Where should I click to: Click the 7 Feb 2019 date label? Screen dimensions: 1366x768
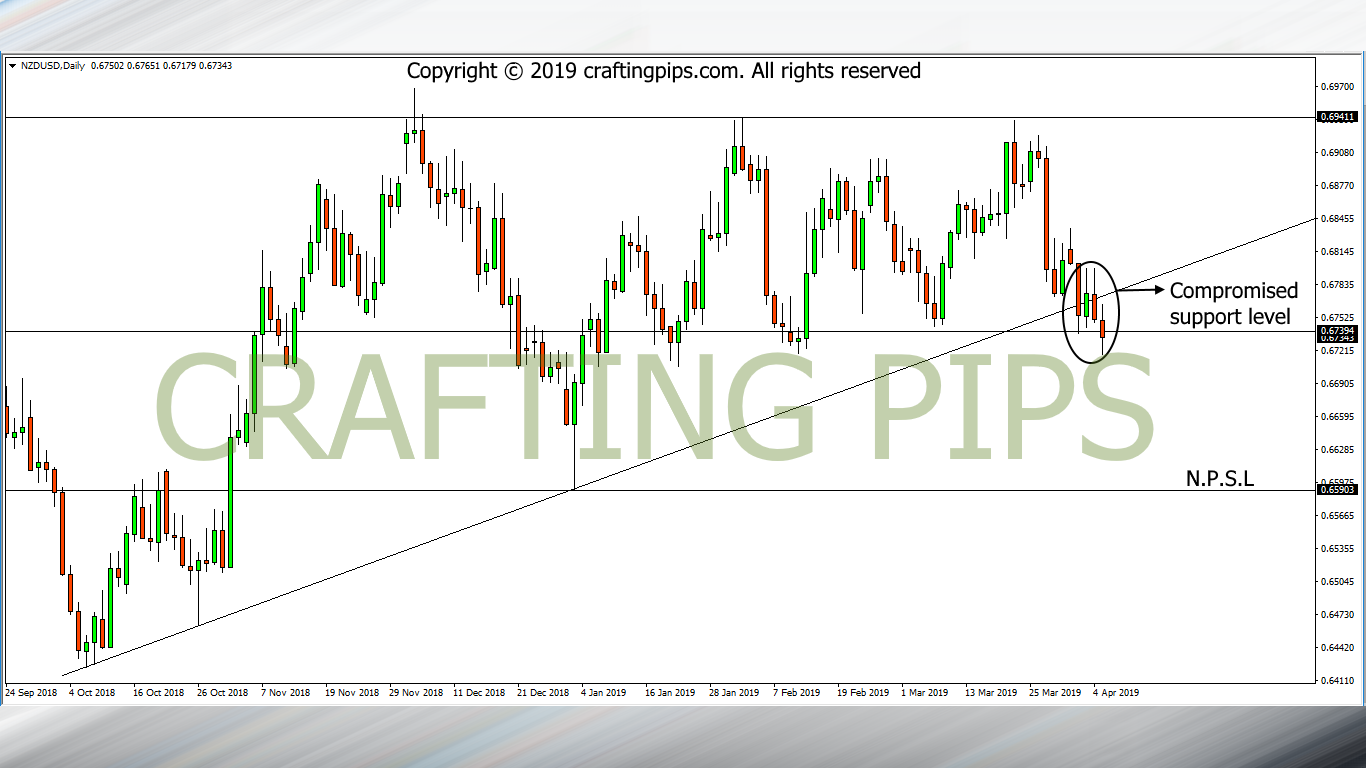797,692
